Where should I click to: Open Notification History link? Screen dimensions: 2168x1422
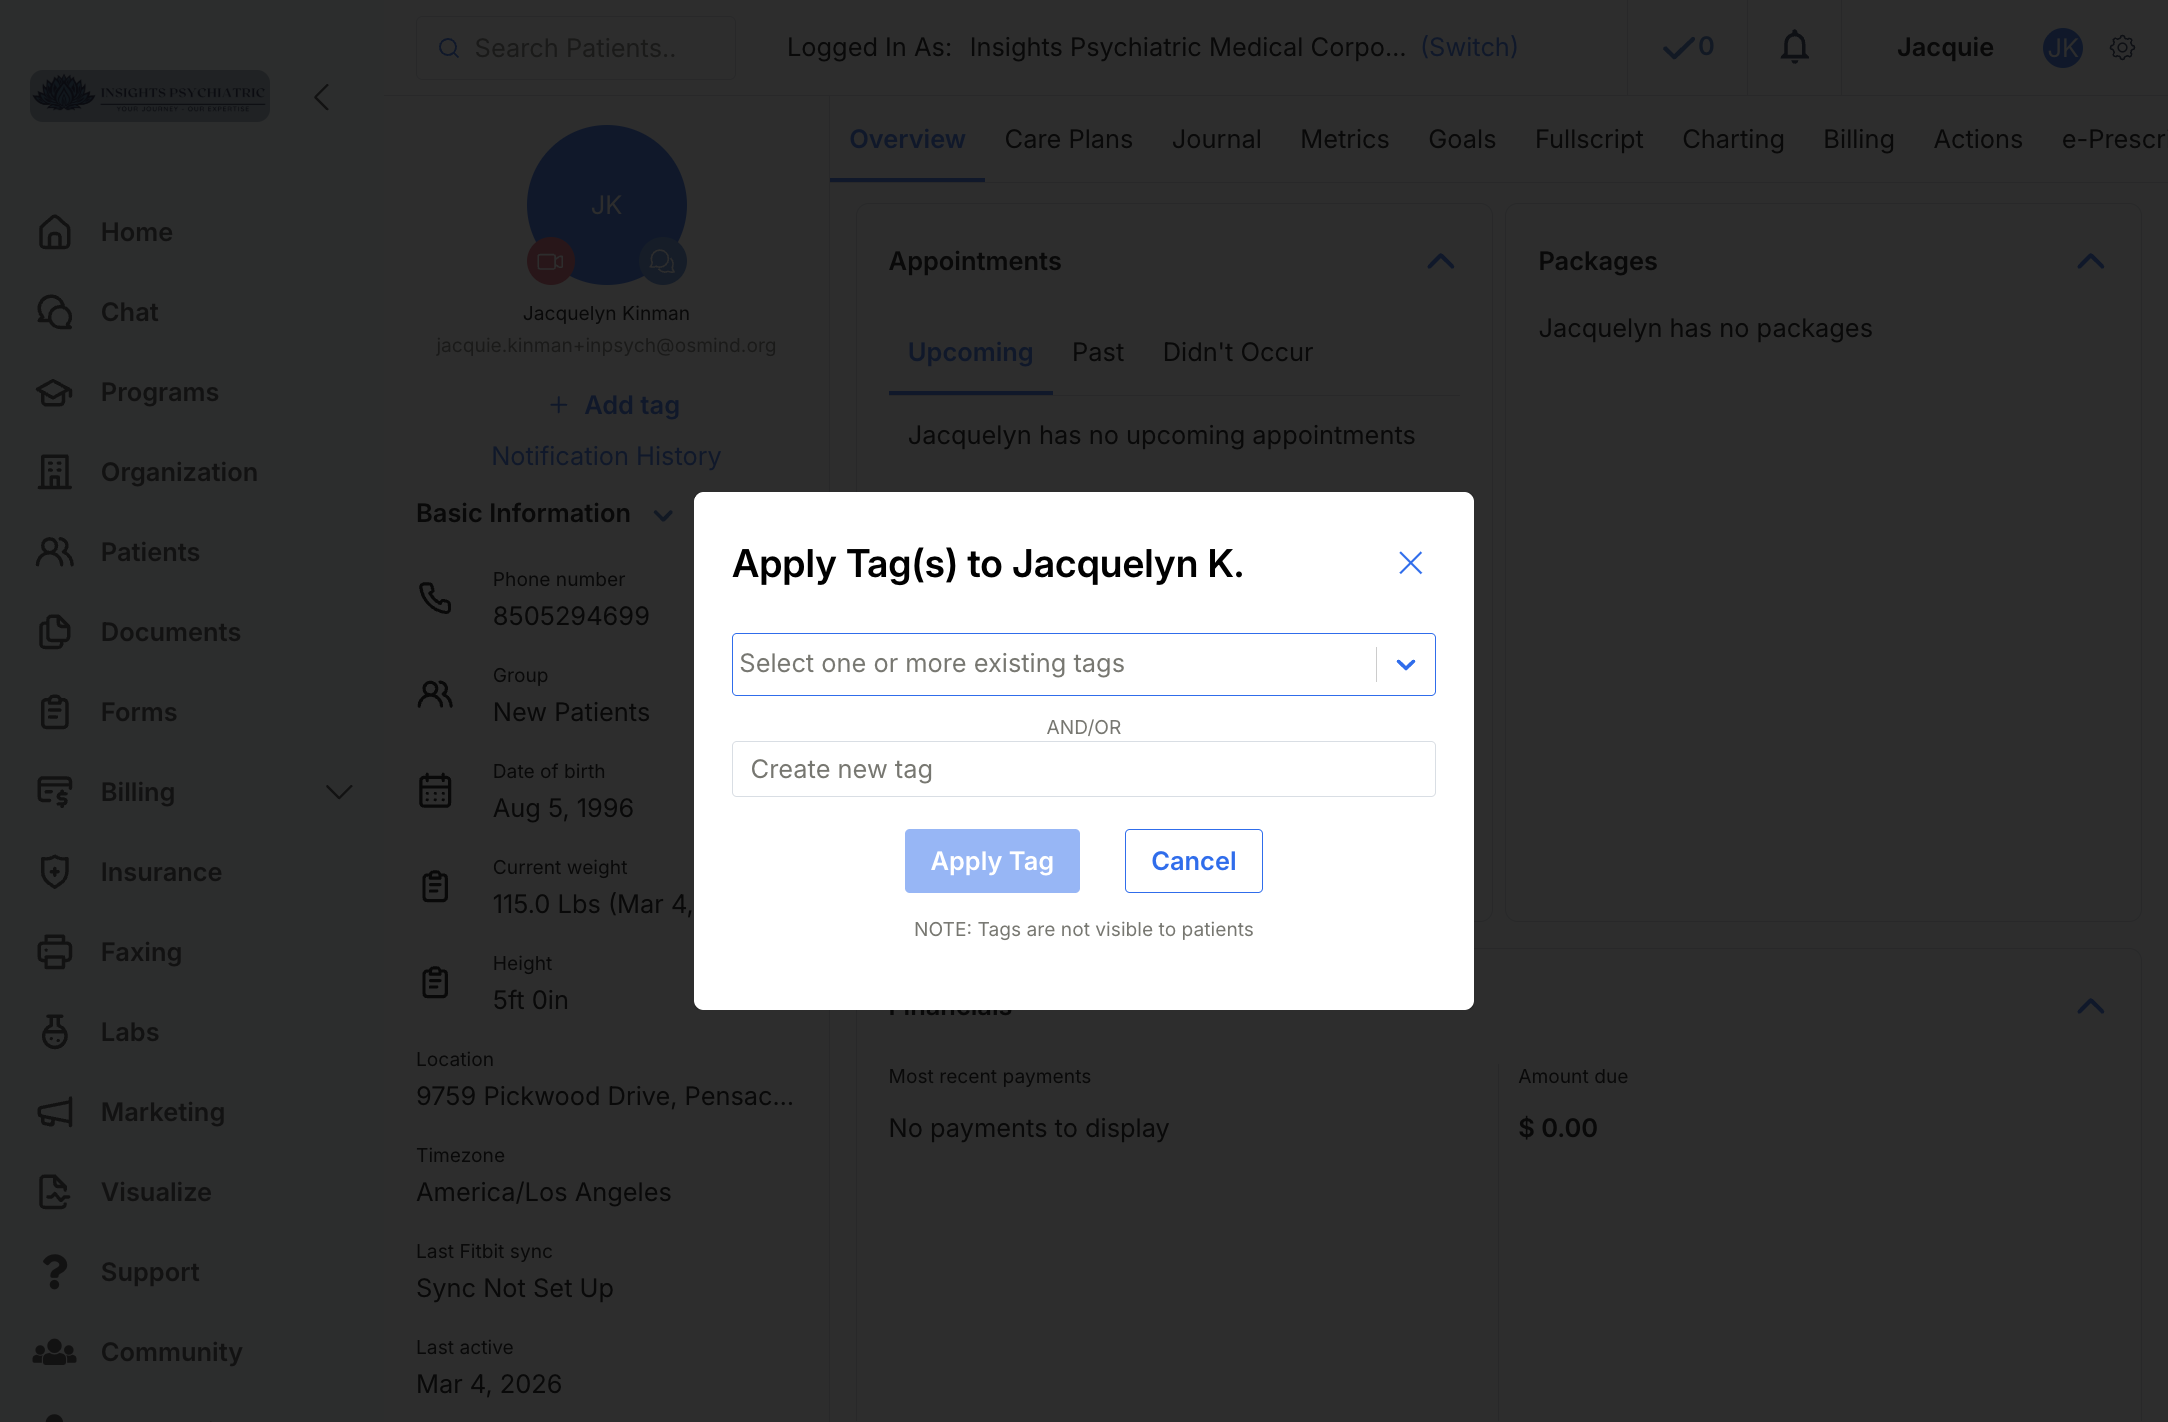click(x=606, y=456)
